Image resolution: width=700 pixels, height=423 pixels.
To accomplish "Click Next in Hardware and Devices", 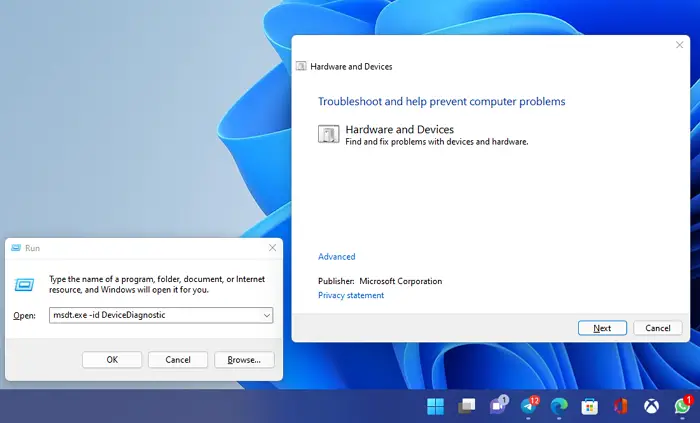I will 602,328.
